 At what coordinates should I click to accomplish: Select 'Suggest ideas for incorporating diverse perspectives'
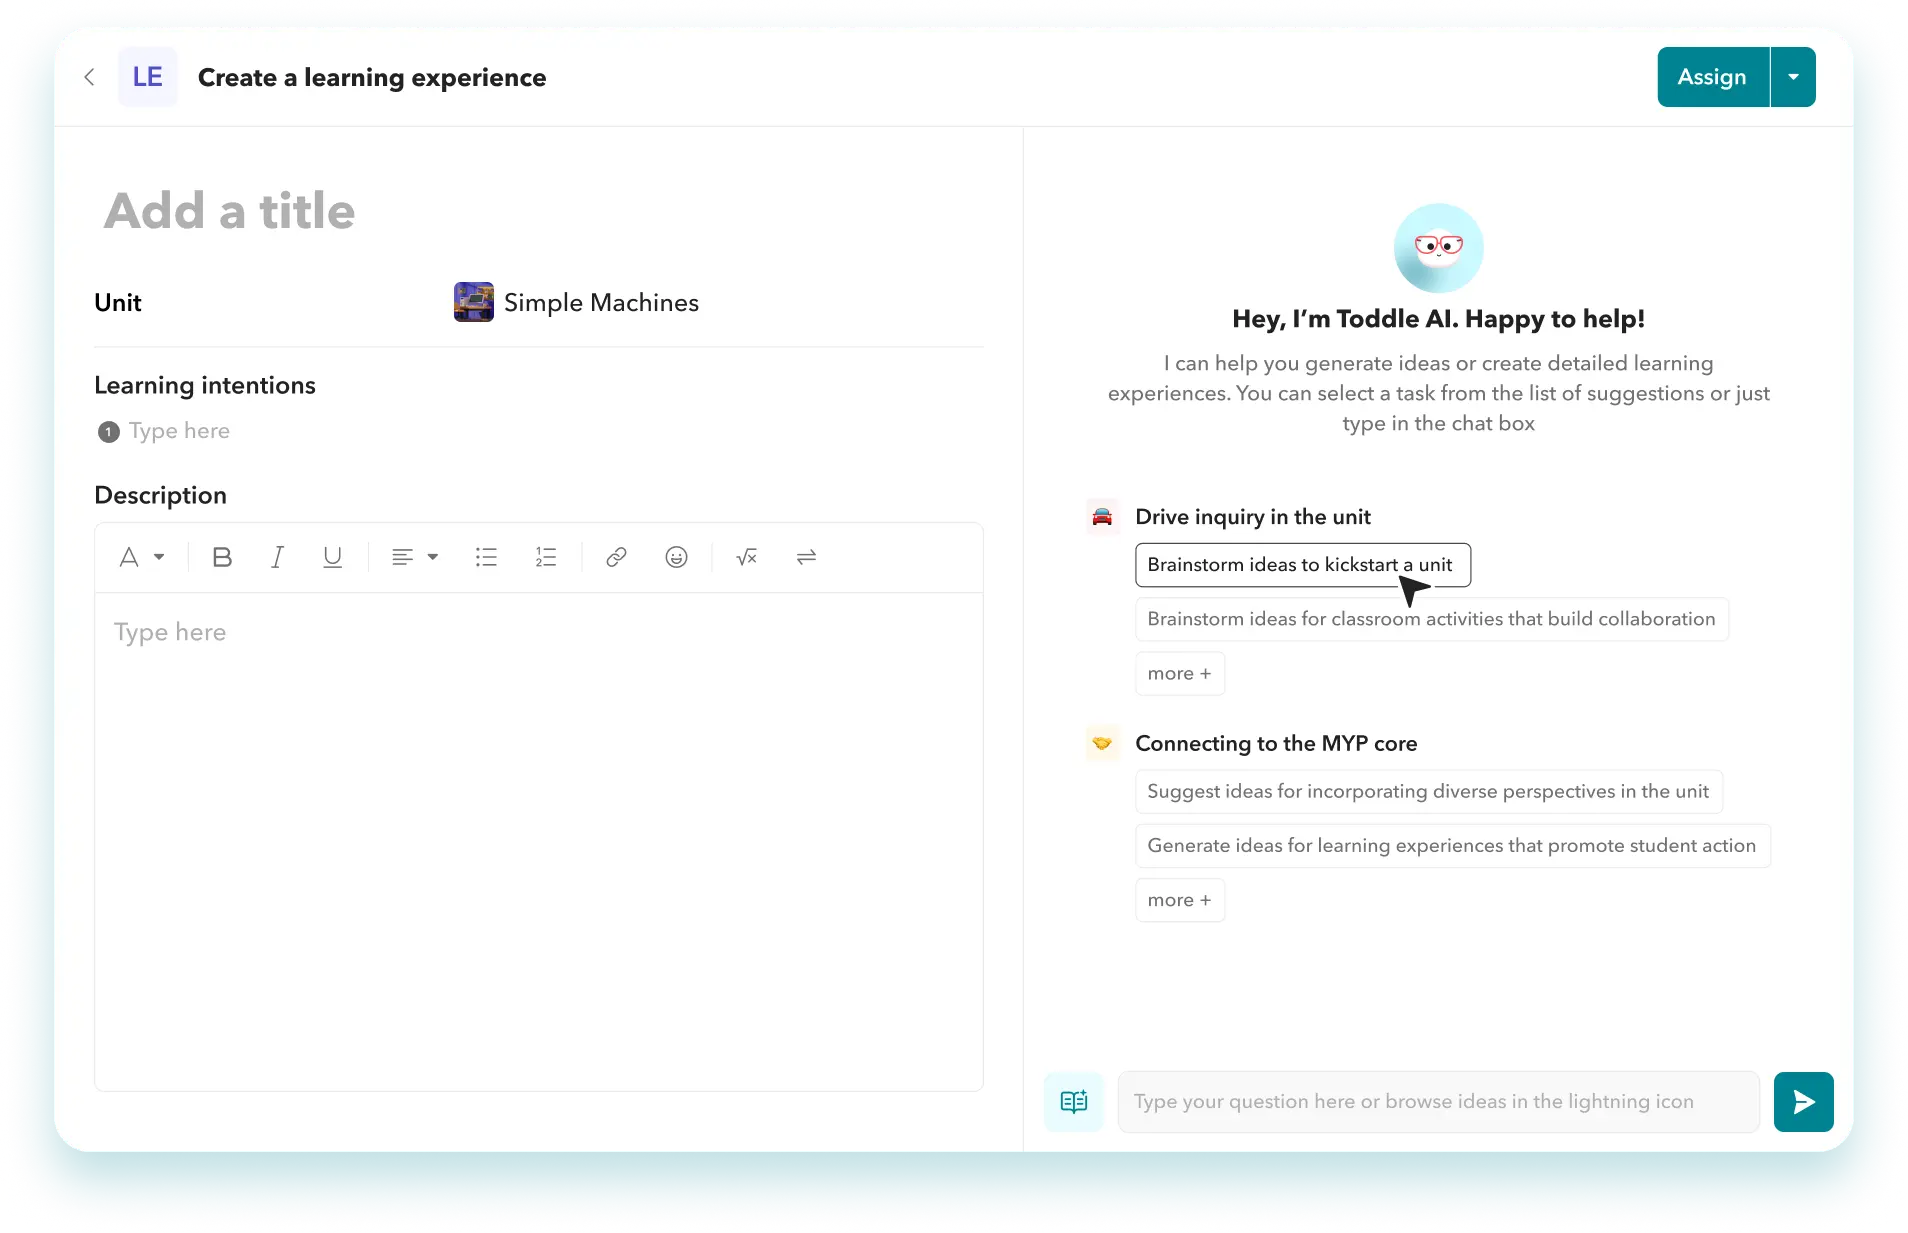click(x=1428, y=791)
